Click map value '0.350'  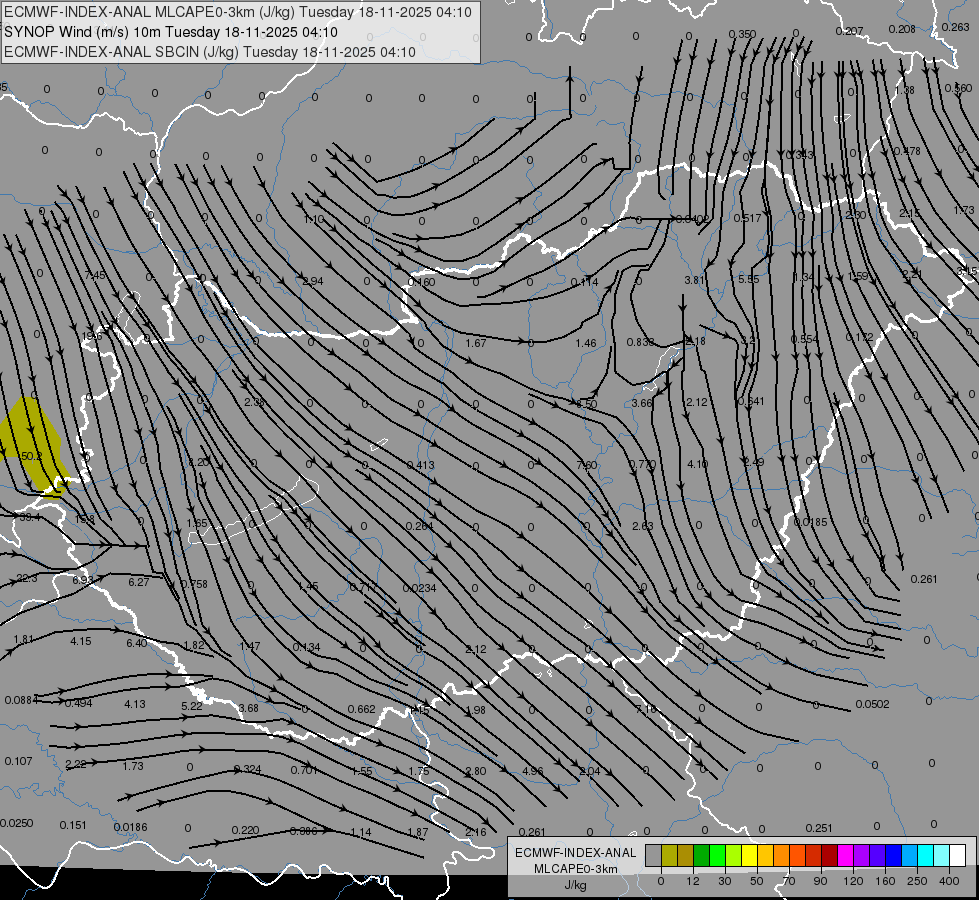tap(742, 34)
